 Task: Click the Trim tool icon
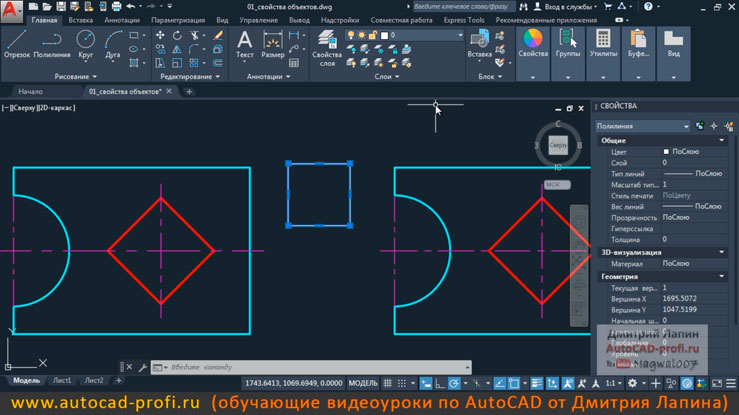point(194,35)
